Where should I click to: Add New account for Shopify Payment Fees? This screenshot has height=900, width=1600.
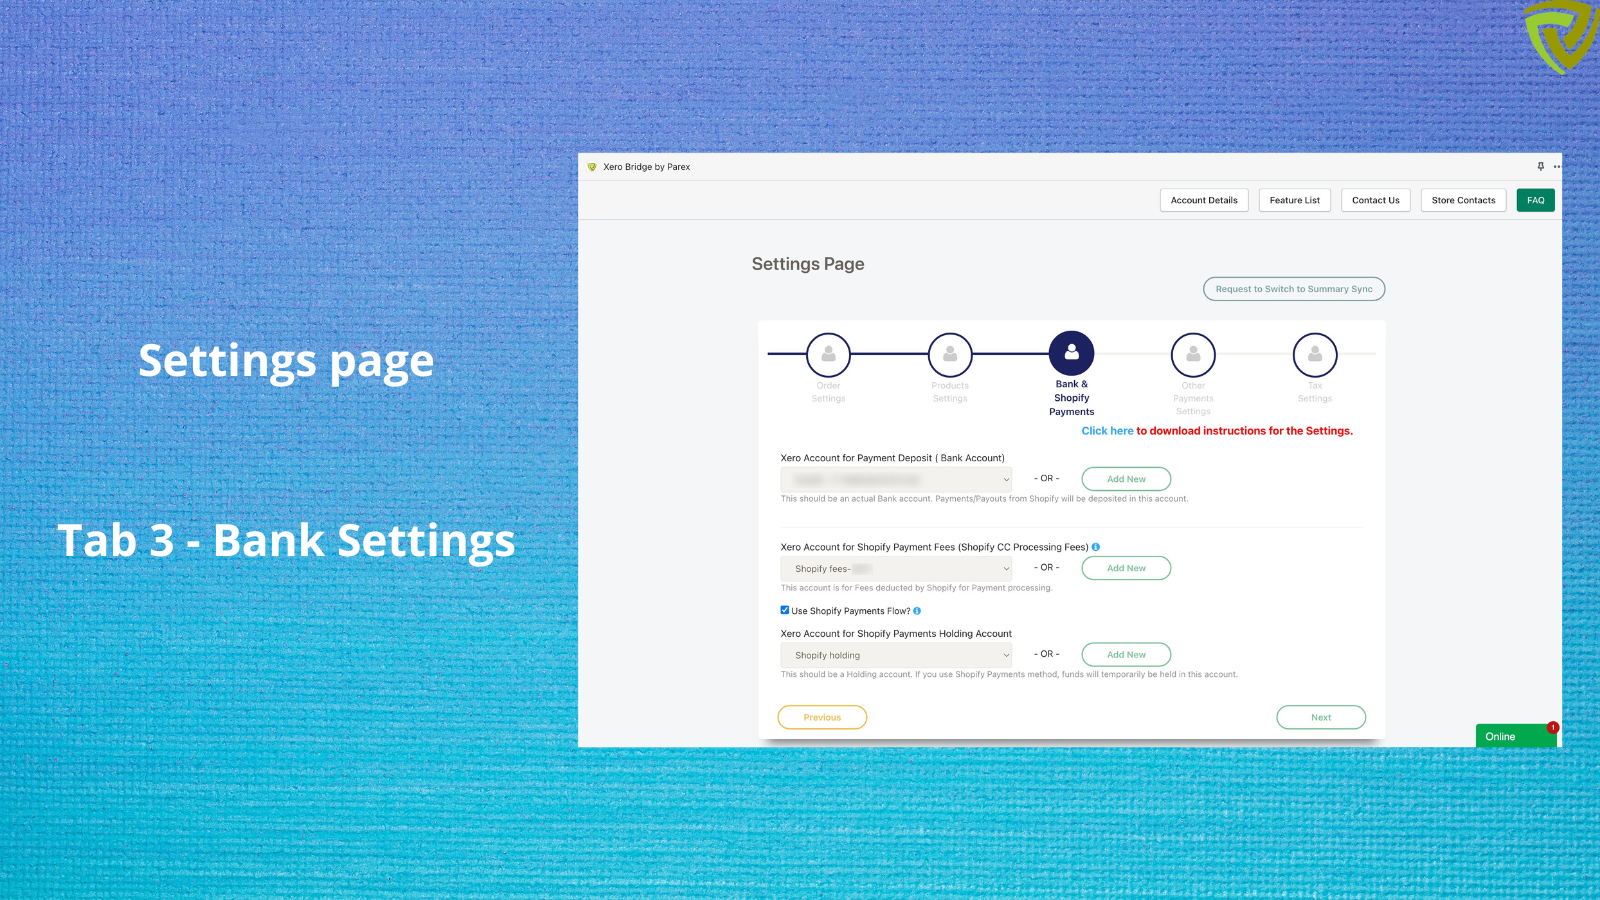point(1126,568)
